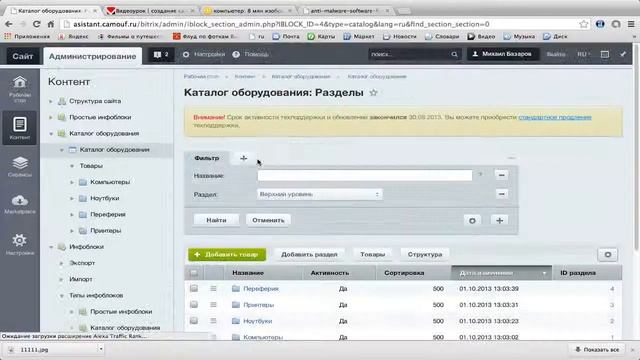Check the Периферия row checkbox
Viewport: 640px width, 360px height.
(194, 289)
